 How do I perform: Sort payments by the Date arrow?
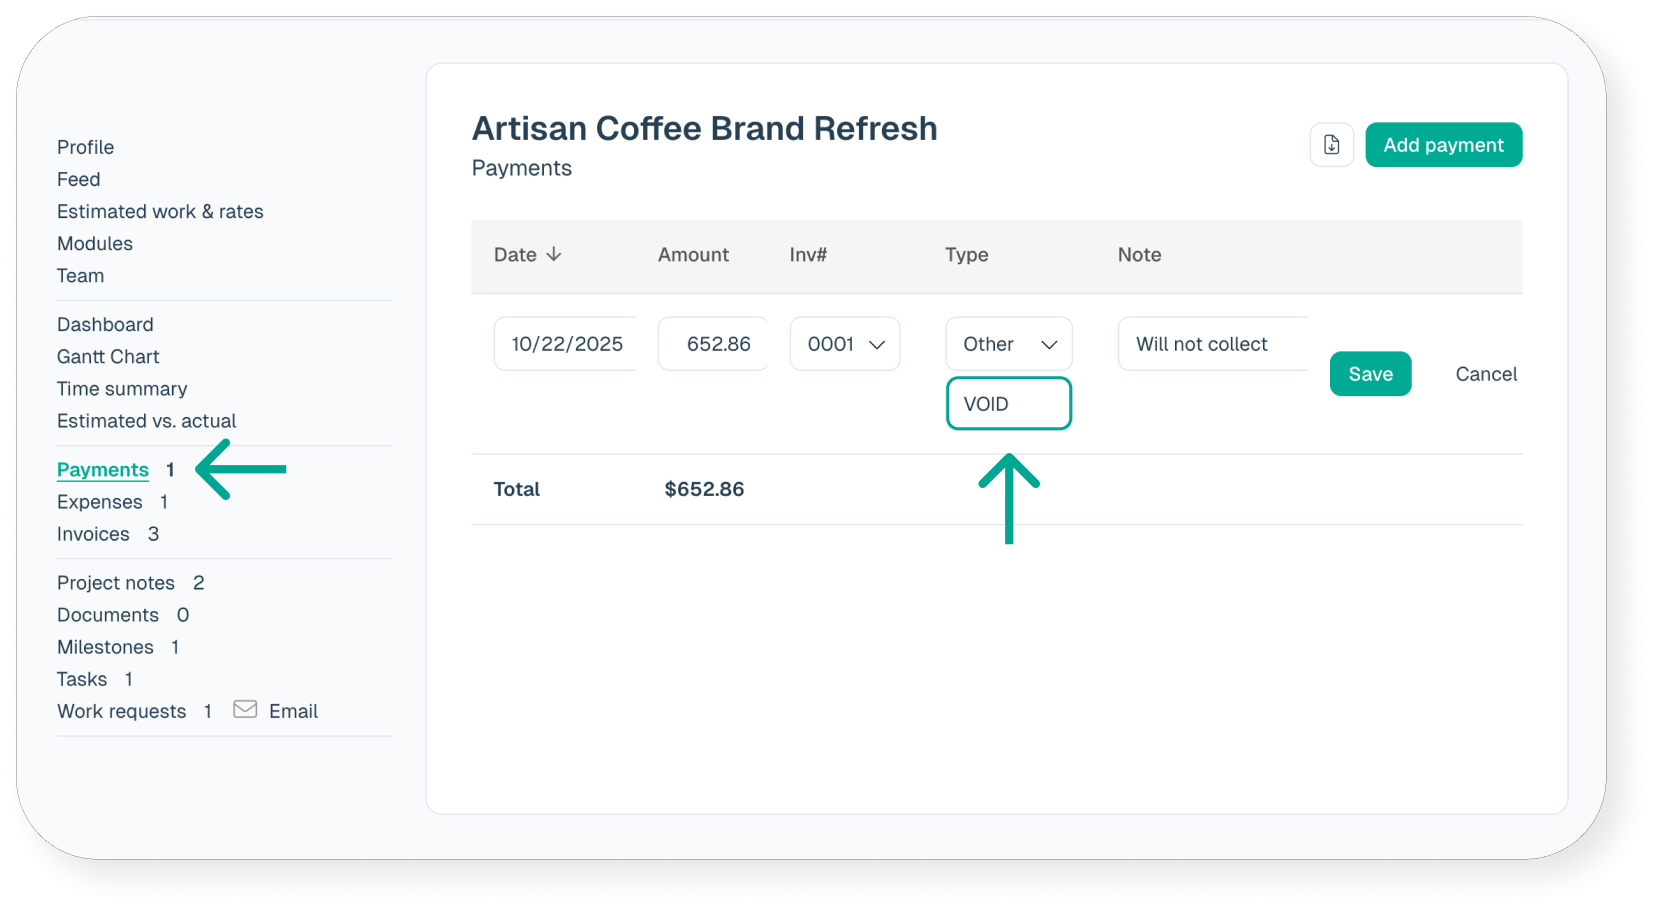tap(554, 255)
